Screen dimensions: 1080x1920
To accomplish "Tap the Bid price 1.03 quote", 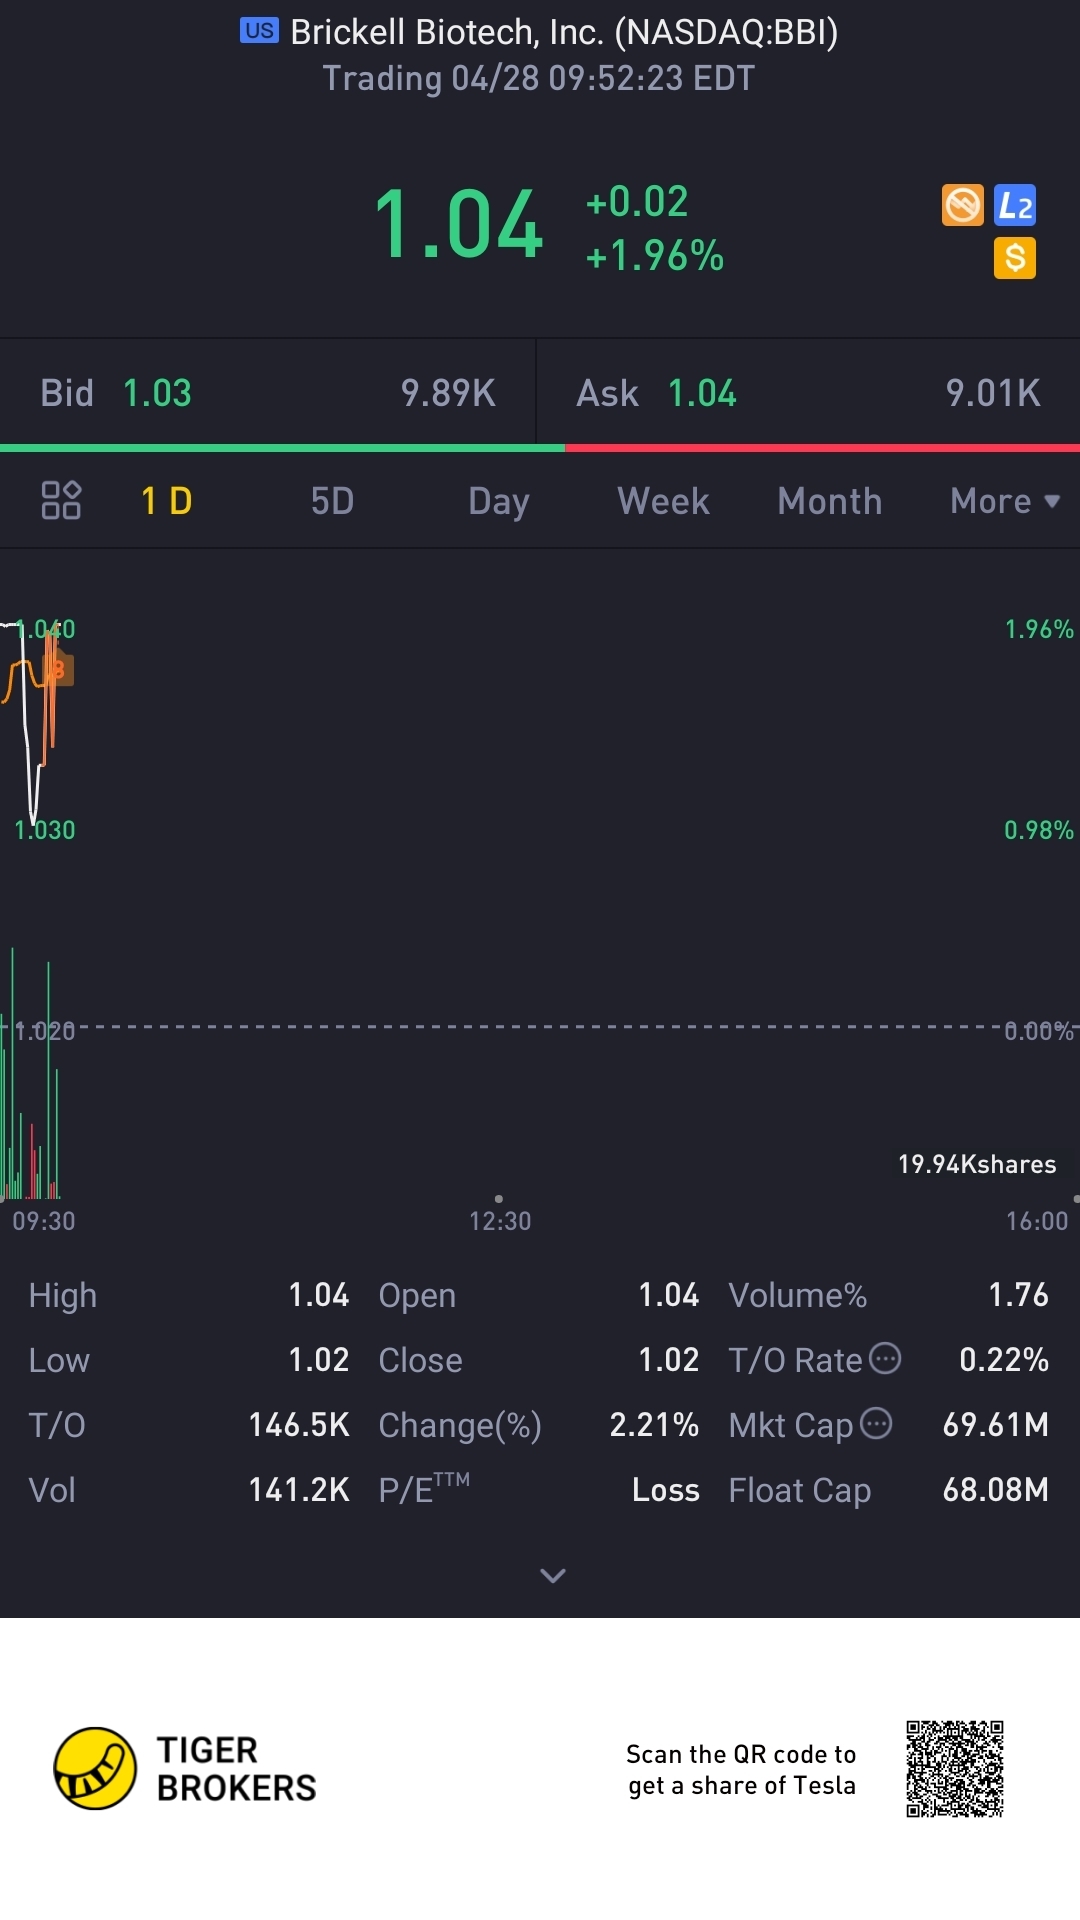I will [x=157, y=393].
